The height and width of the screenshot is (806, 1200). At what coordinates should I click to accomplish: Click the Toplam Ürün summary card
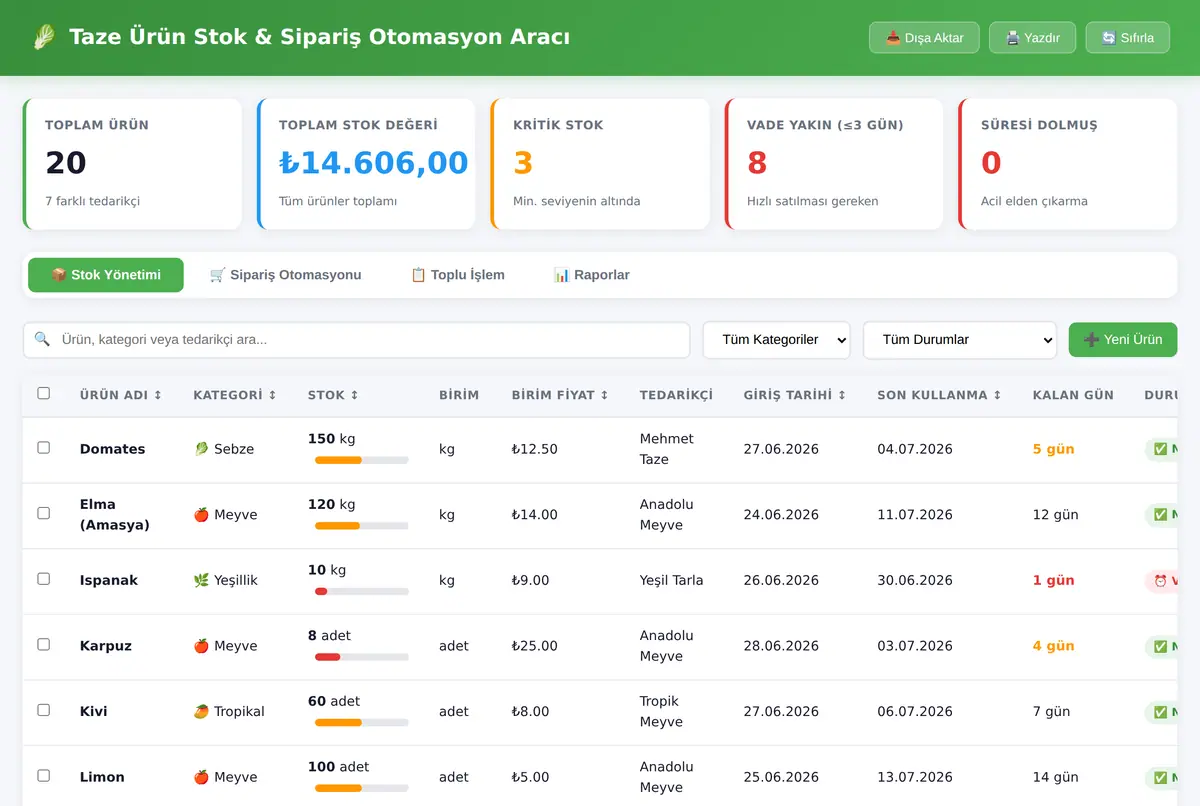[132, 164]
